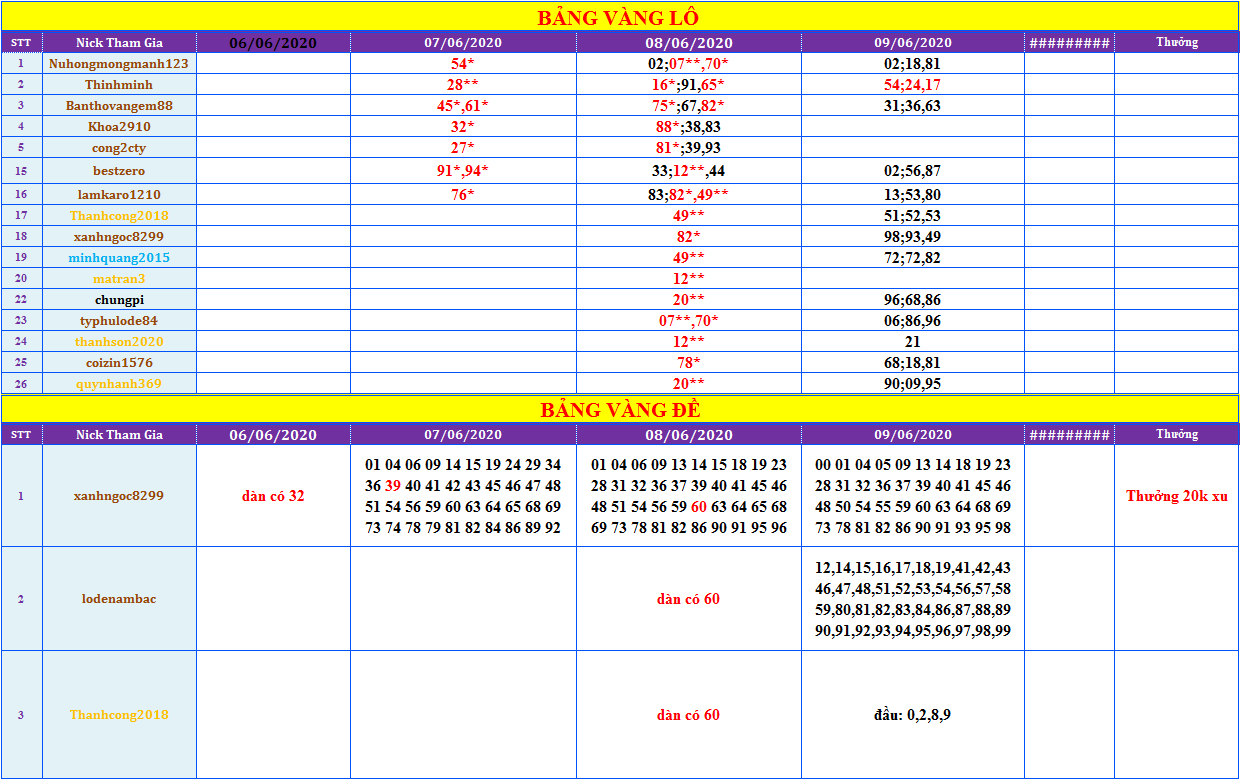Viewport: 1240px width, 779px height.
Task: Click the cell 16*;91,65*
Action: point(689,84)
